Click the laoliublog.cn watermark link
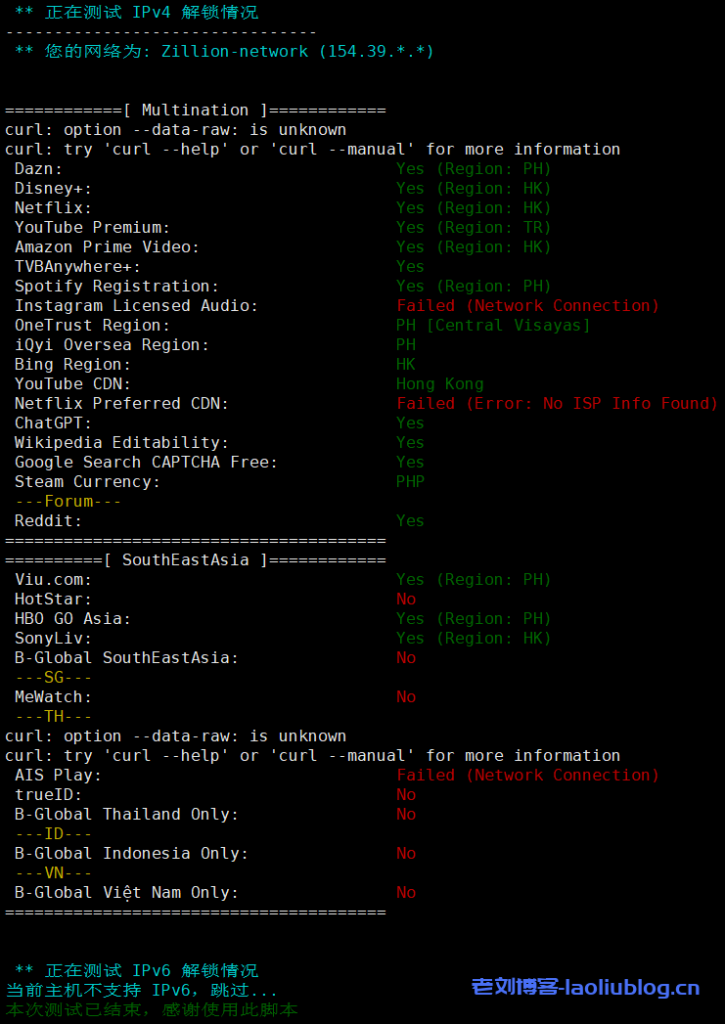Screen dimensions: 725x1024 [585, 988]
